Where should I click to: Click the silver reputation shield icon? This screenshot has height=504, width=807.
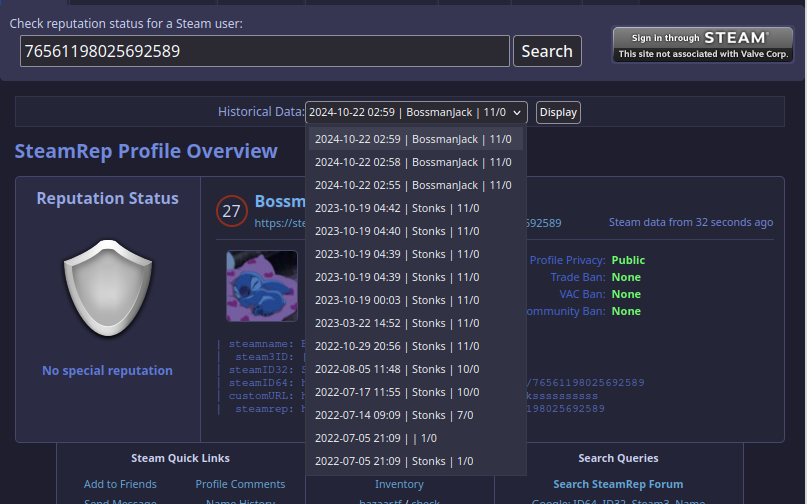(x=108, y=288)
